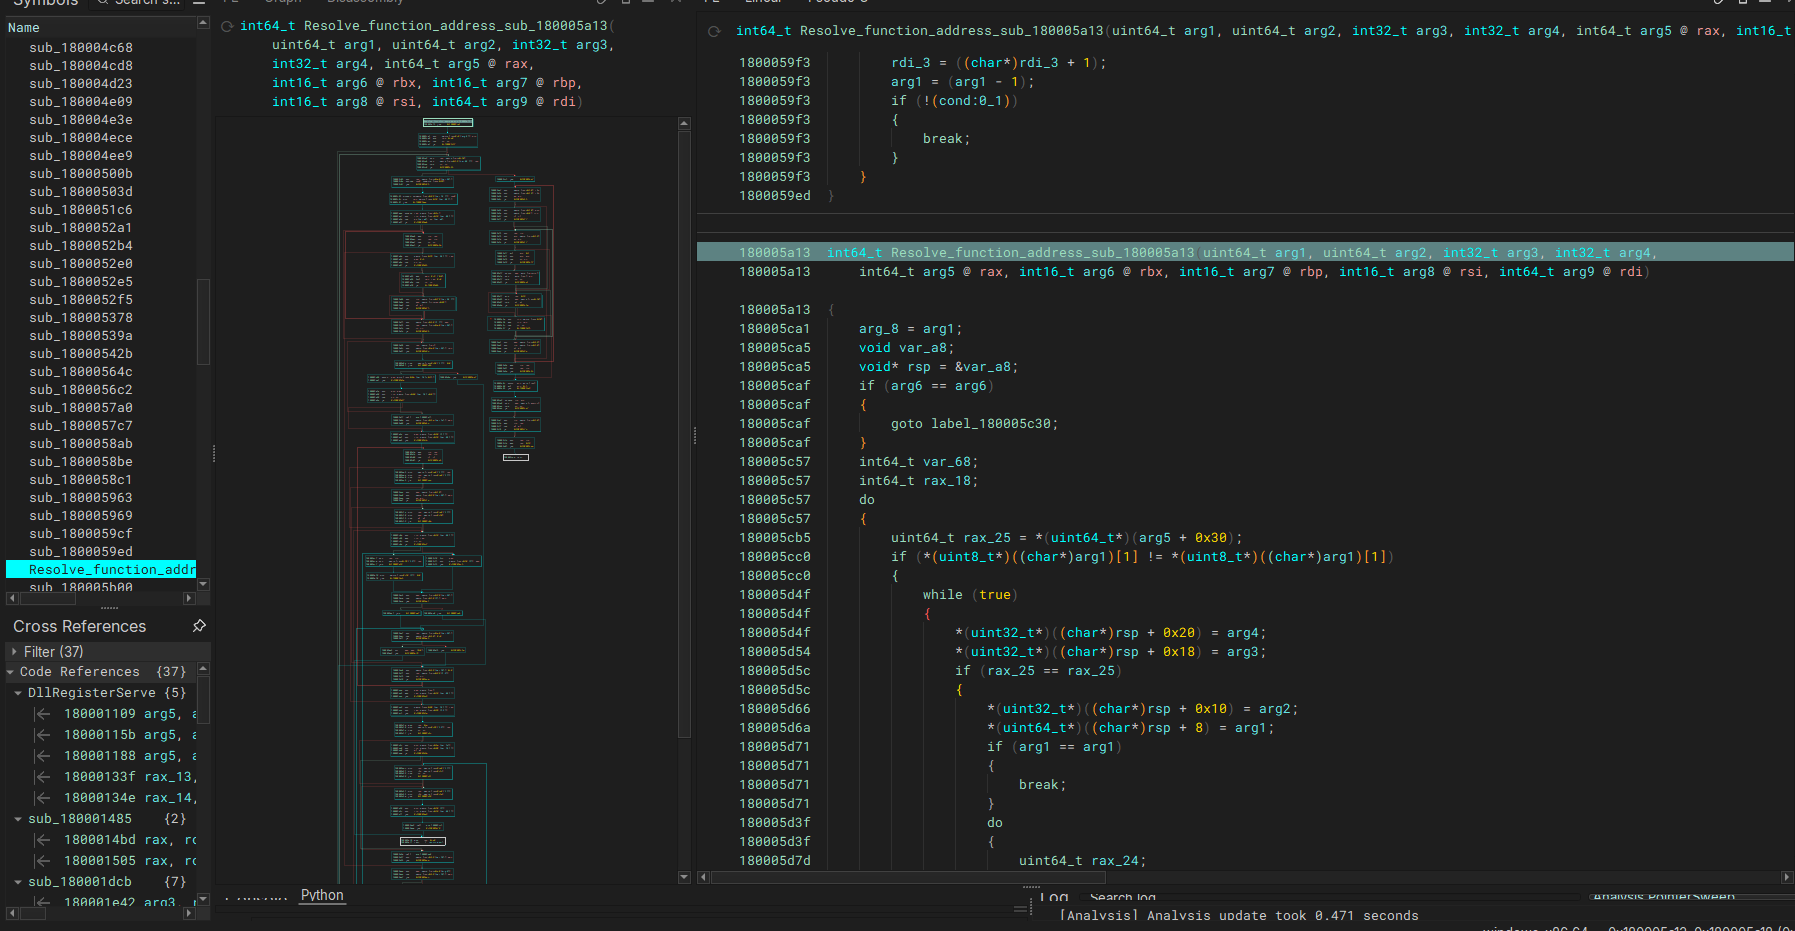Click xref arrow icon beside 180001109

[43, 714]
